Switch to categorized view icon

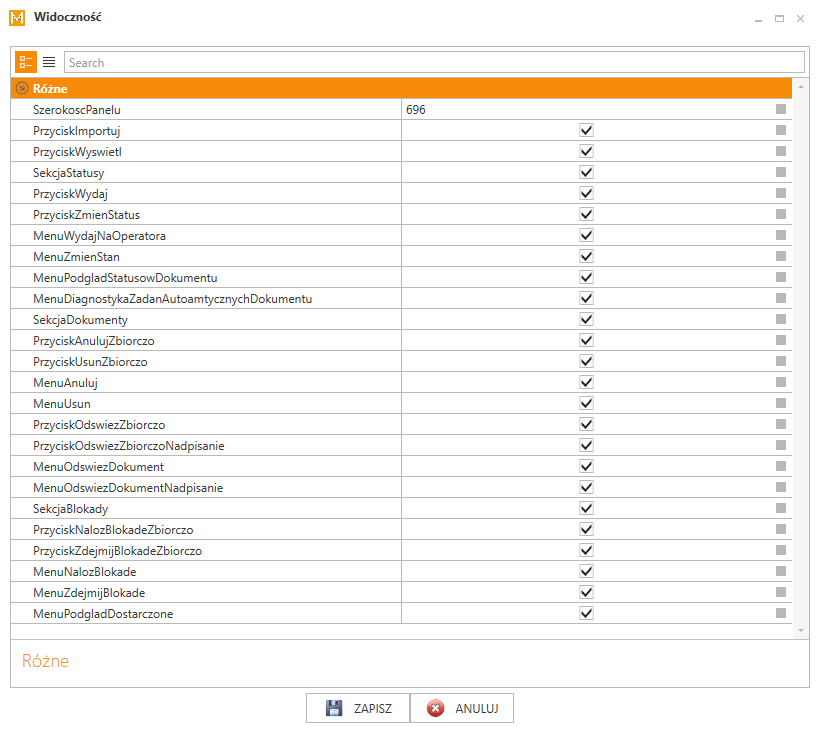(x=26, y=62)
